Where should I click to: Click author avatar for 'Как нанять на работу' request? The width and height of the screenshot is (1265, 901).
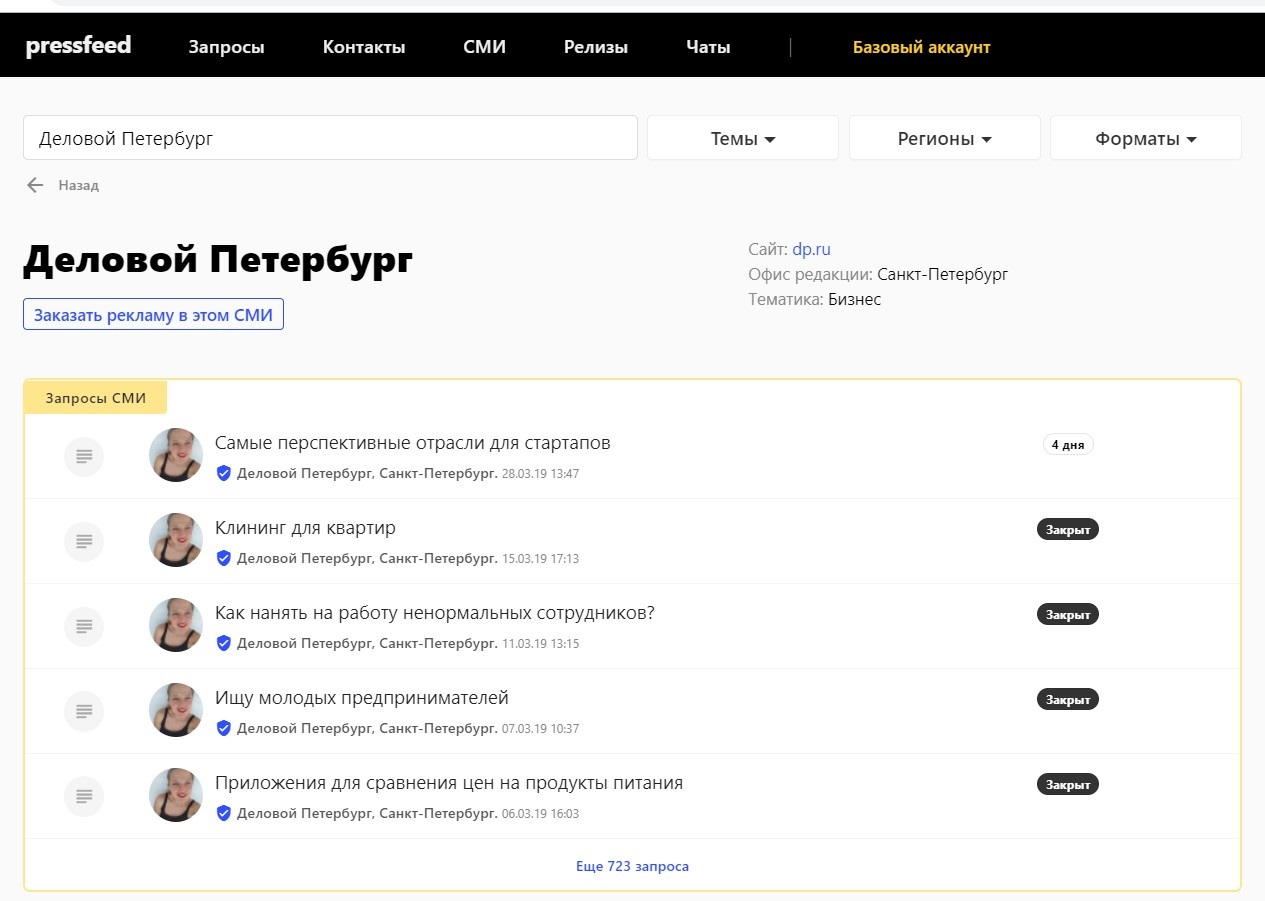pyautogui.click(x=176, y=625)
